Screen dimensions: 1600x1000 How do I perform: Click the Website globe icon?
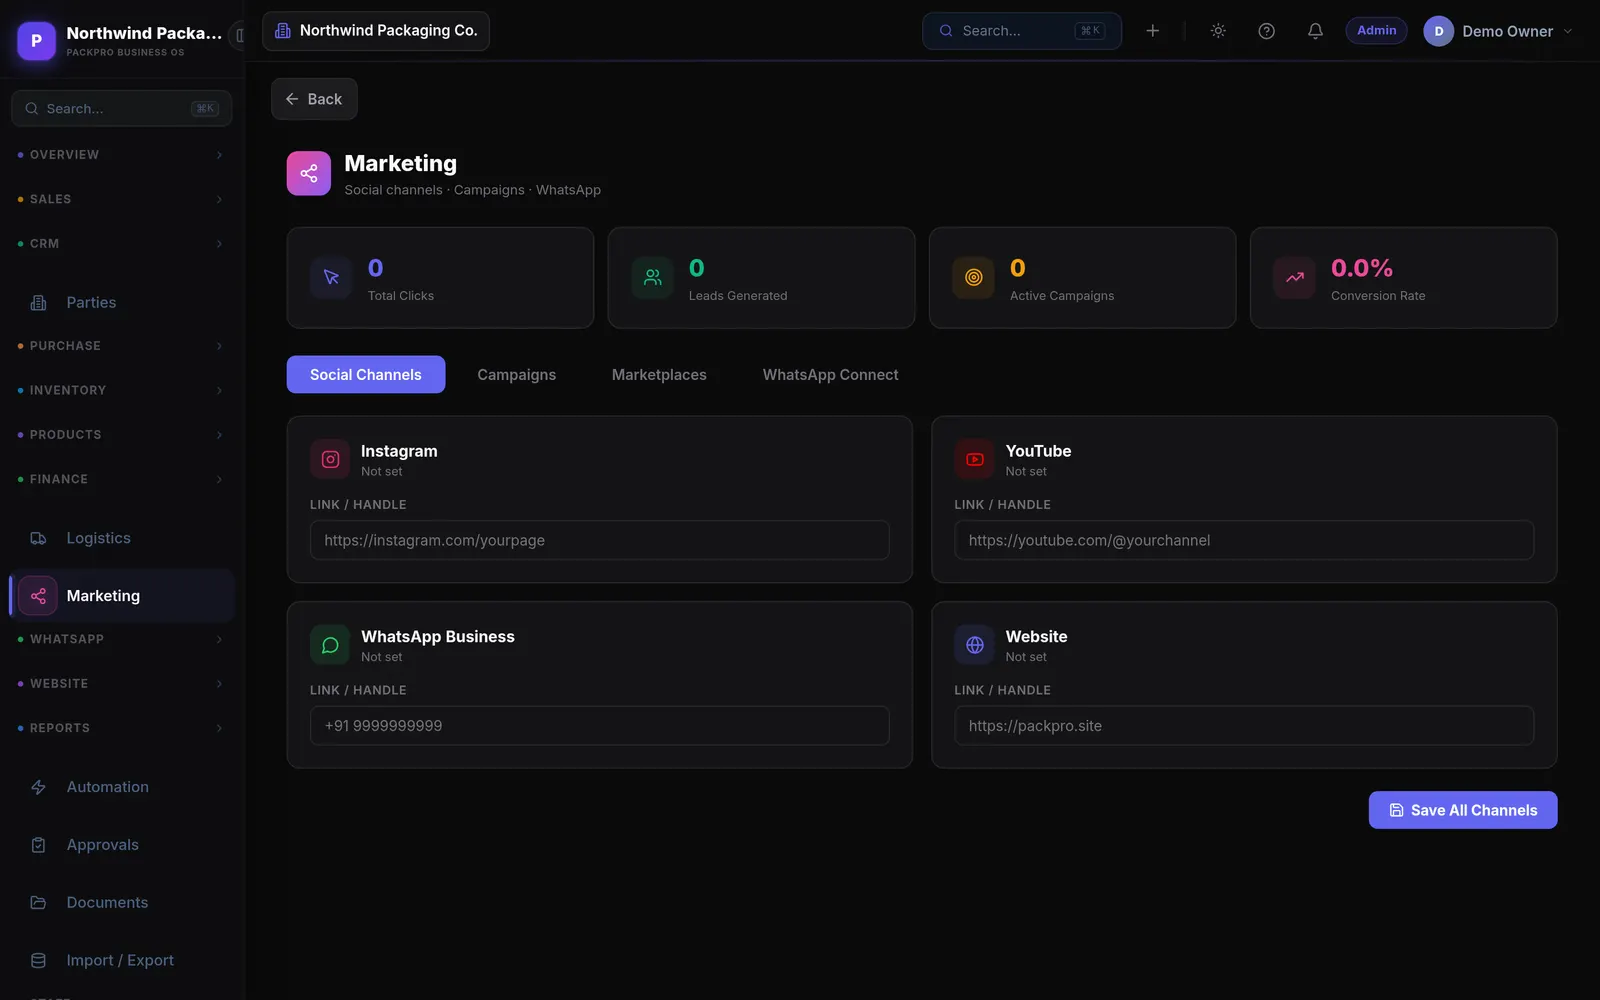[x=974, y=645]
